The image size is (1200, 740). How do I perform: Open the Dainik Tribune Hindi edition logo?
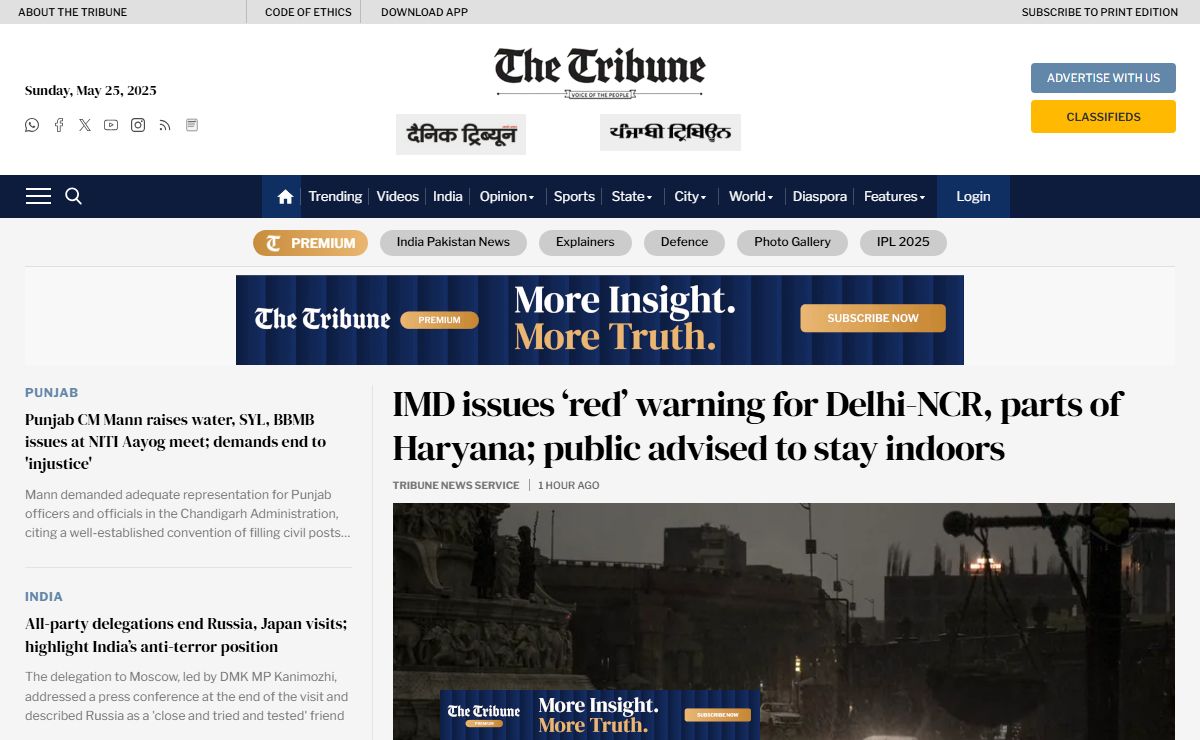pyautogui.click(x=461, y=134)
